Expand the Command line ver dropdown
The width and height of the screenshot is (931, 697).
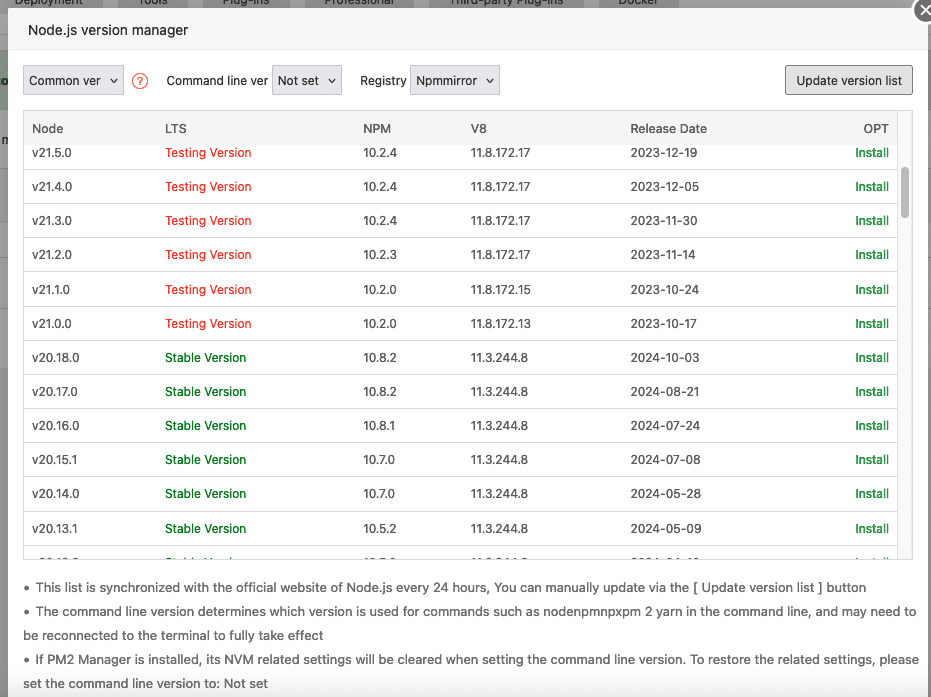pyautogui.click(x=307, y=81)
